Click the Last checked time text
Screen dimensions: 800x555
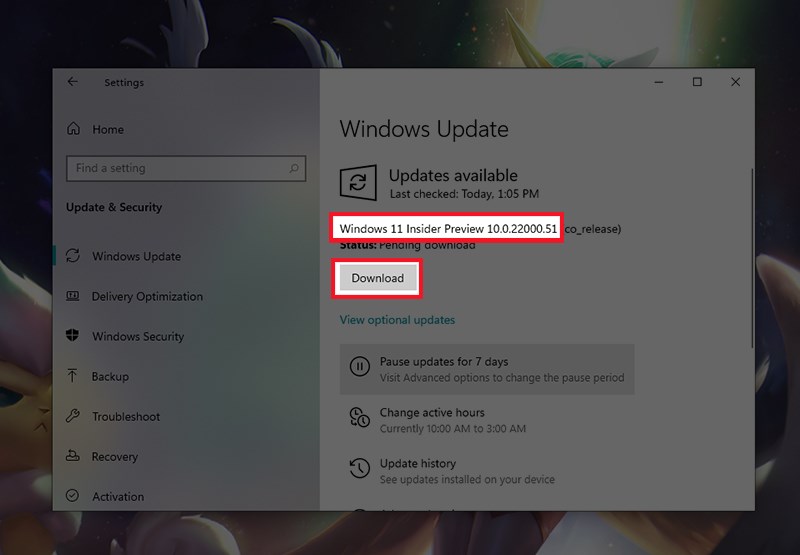(464, 194)
